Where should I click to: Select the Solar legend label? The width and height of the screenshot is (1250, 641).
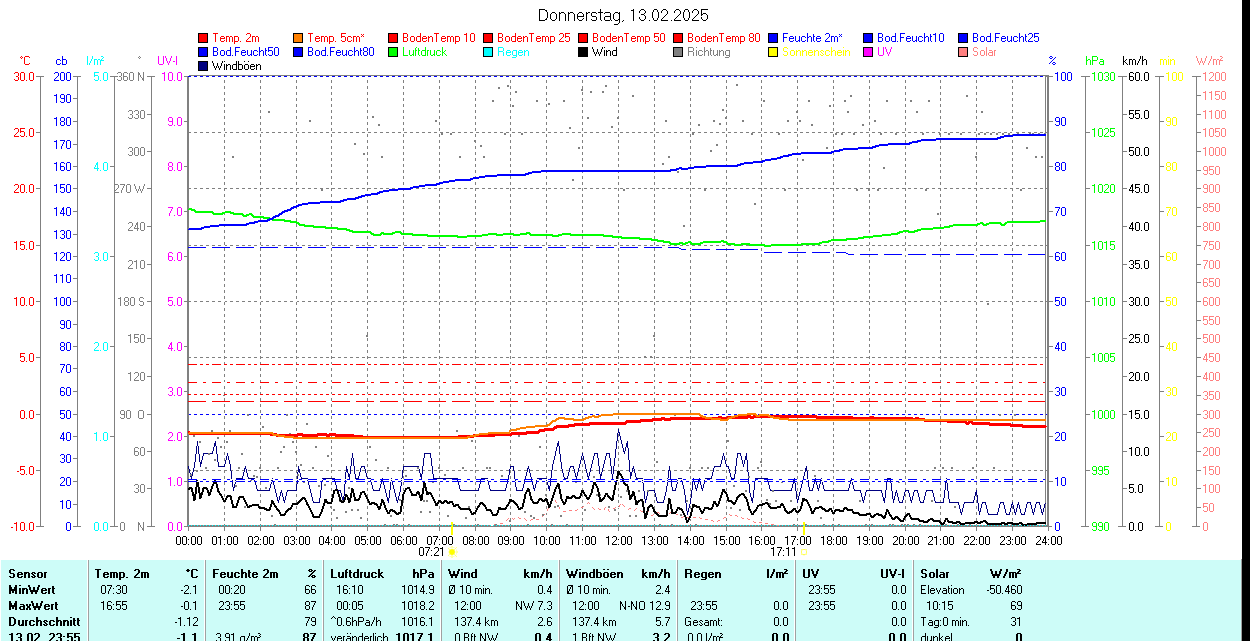984,52
